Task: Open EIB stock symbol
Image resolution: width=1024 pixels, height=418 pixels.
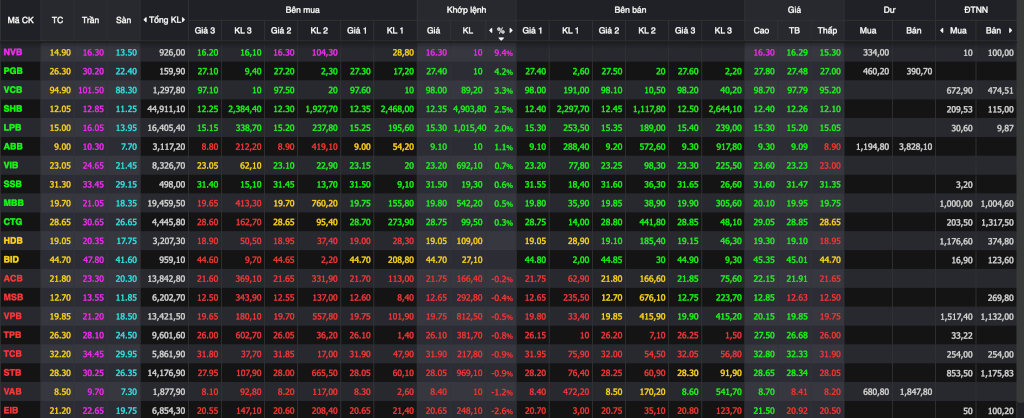Action: point(11,410)
